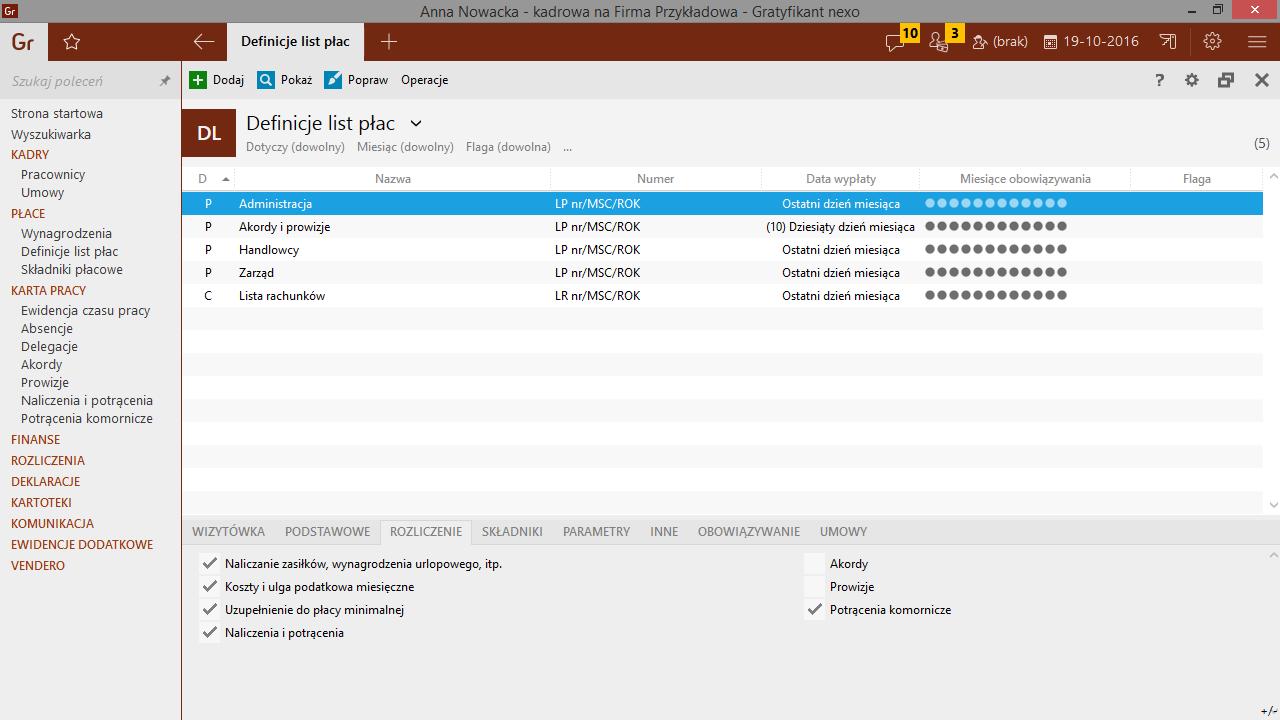This screenshot has height=720, width=1280.
Task: Toggle the Potrącenia komornicze checkbox
Action: (814, 610)
